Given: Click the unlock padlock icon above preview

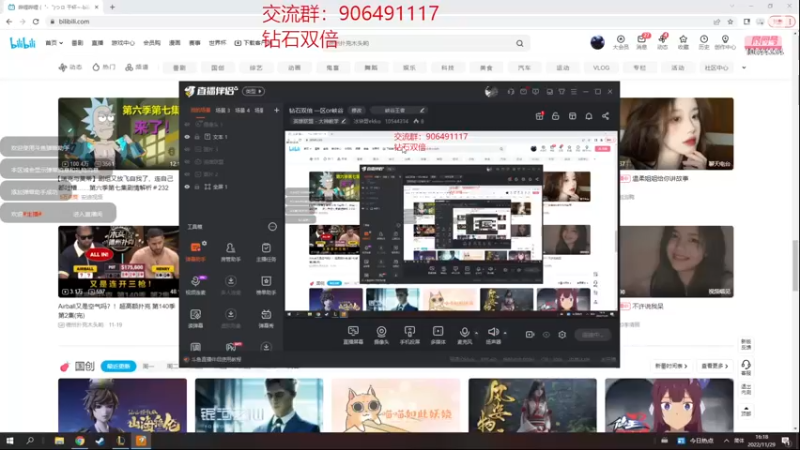Looking at the screenshot, I should click(556, 116).
